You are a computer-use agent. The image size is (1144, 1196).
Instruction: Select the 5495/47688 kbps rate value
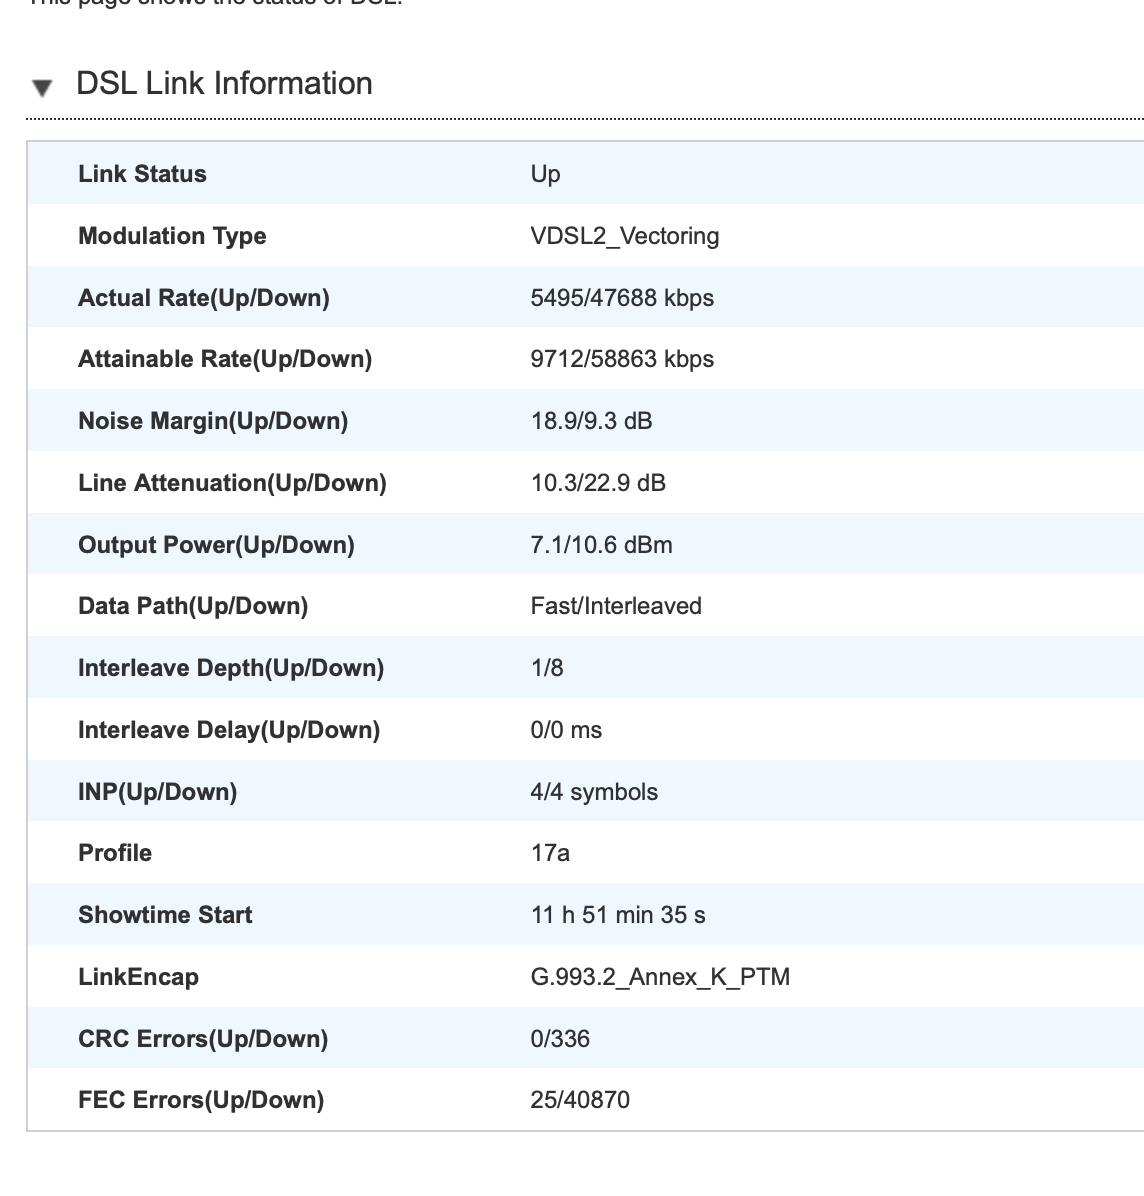tap(621, 298)
